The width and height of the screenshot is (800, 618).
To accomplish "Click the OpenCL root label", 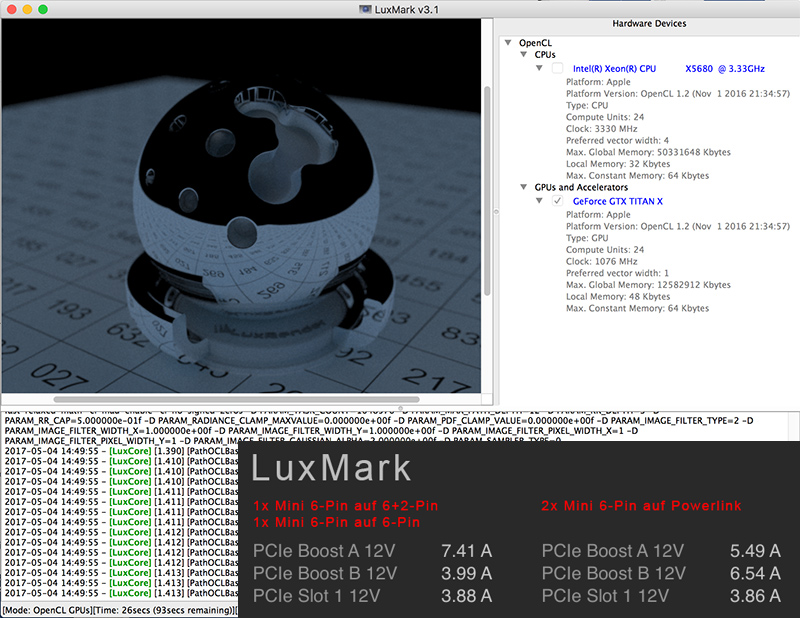I will [x=535, y=43].
